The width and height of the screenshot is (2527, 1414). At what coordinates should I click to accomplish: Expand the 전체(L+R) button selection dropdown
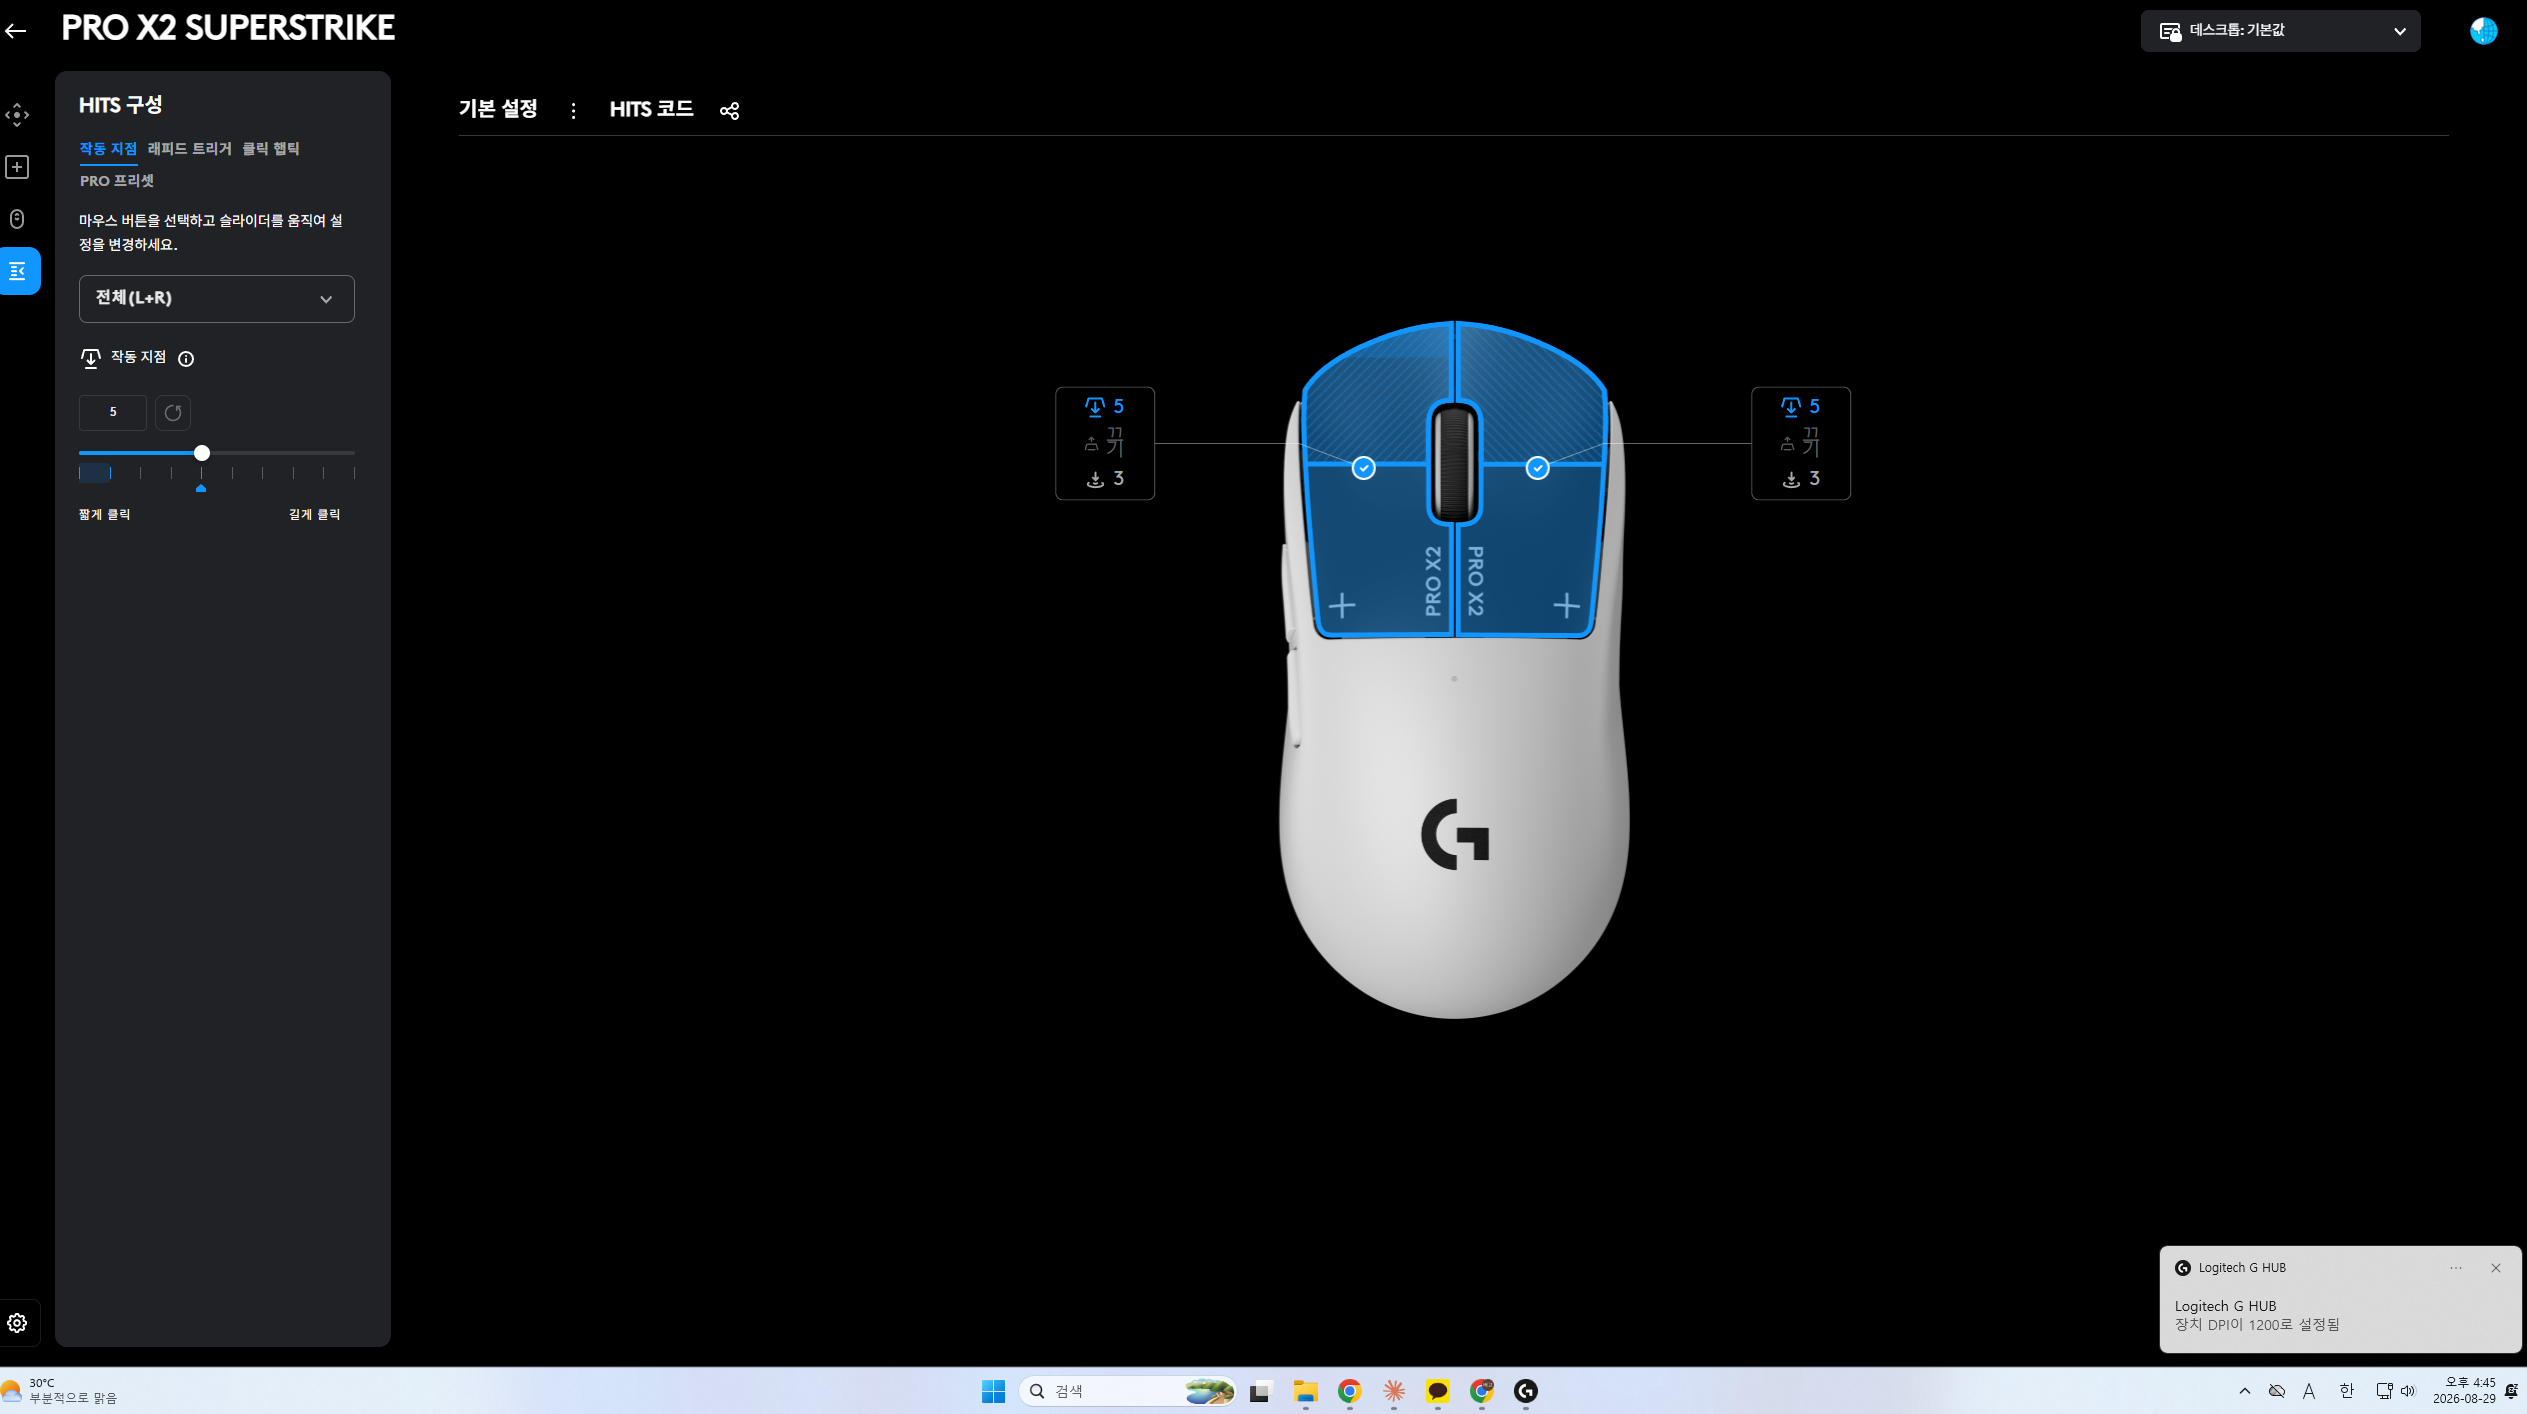click(217, 299)
